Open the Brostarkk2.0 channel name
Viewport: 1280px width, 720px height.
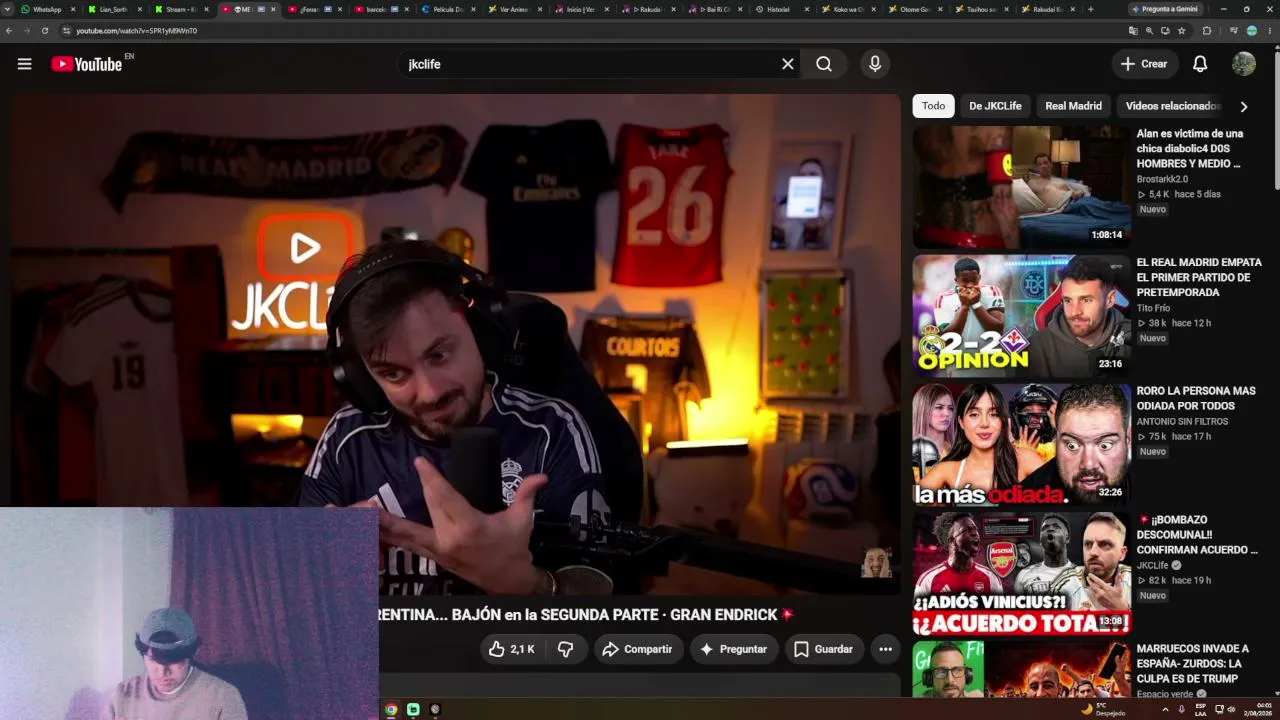[x=1162, y=179]
